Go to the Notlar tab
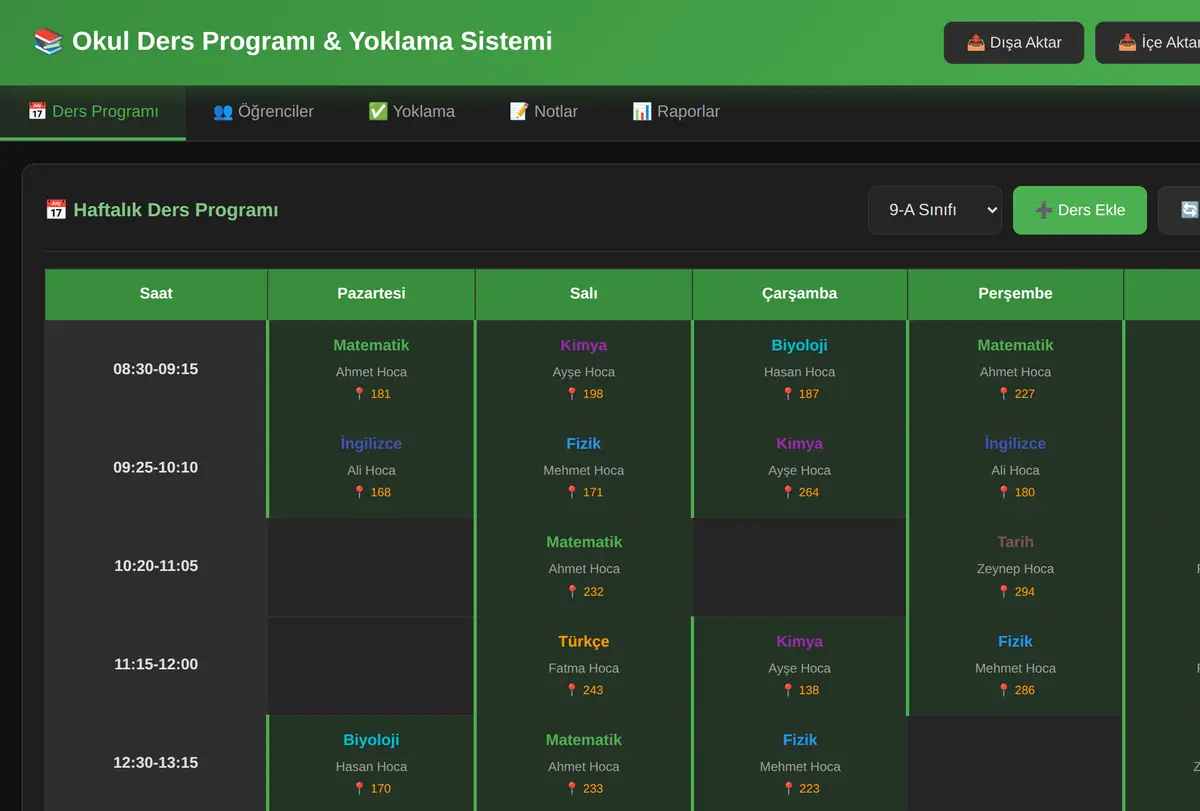1200x811 pixels. 543,112
